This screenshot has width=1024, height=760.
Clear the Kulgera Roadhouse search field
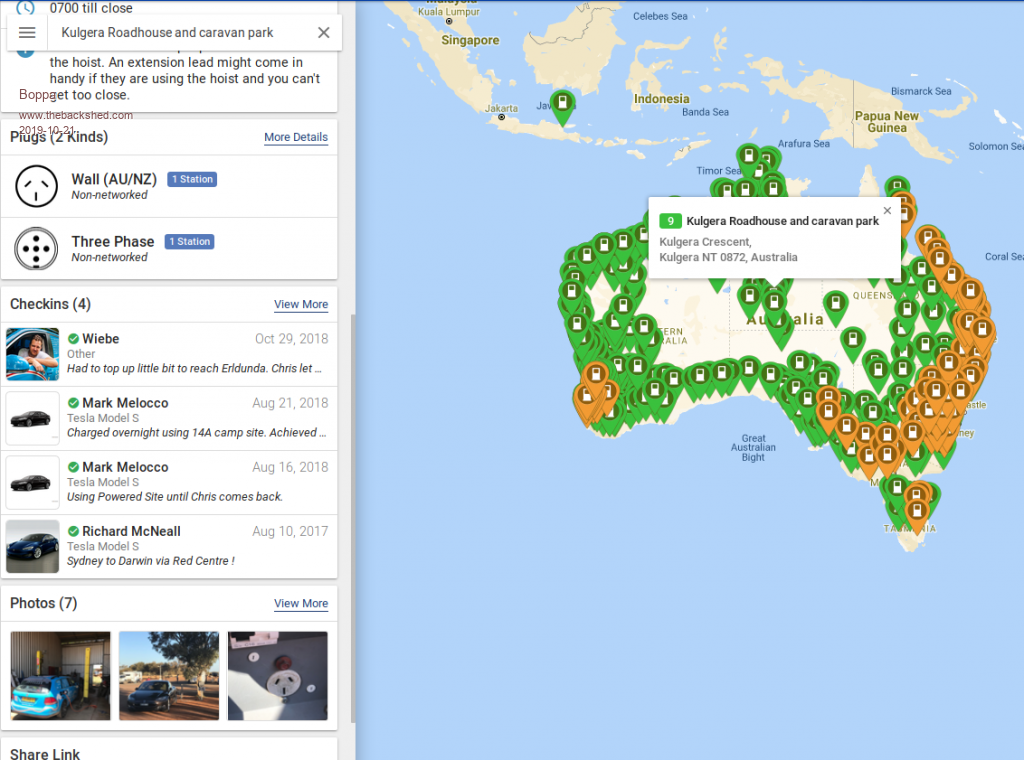tap(323, 33)
